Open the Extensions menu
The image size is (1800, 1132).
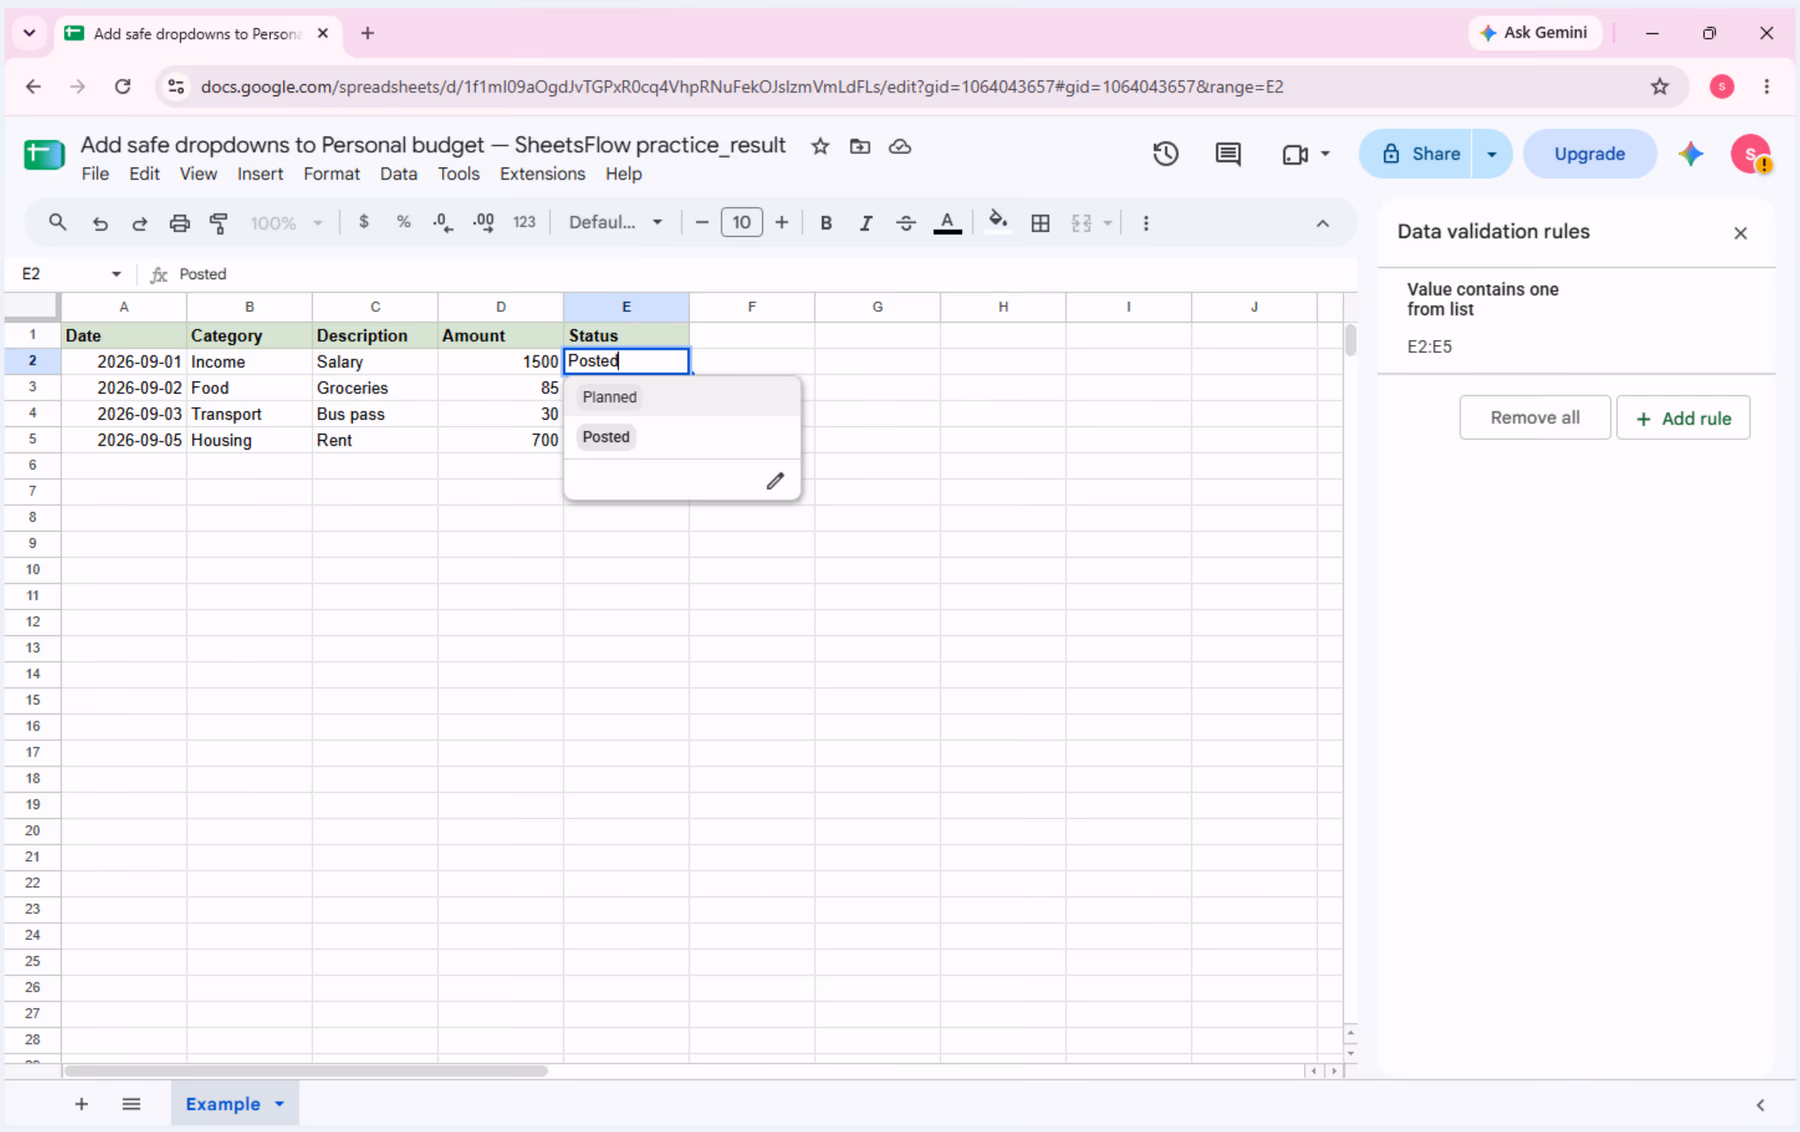[x=542, y=174]
